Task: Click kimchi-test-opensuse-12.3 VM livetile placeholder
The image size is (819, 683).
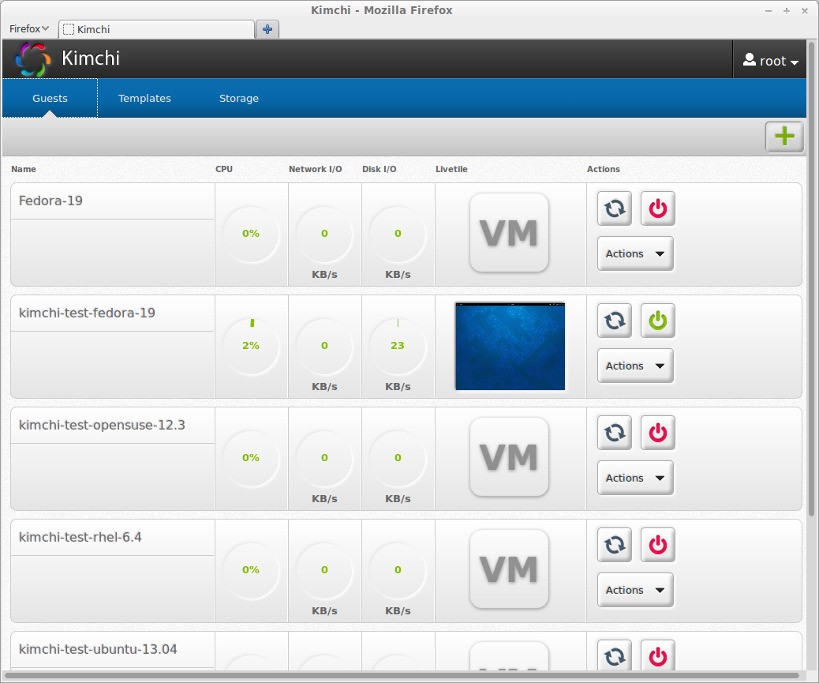Action: pyautogui.click(x=509, y=457)
